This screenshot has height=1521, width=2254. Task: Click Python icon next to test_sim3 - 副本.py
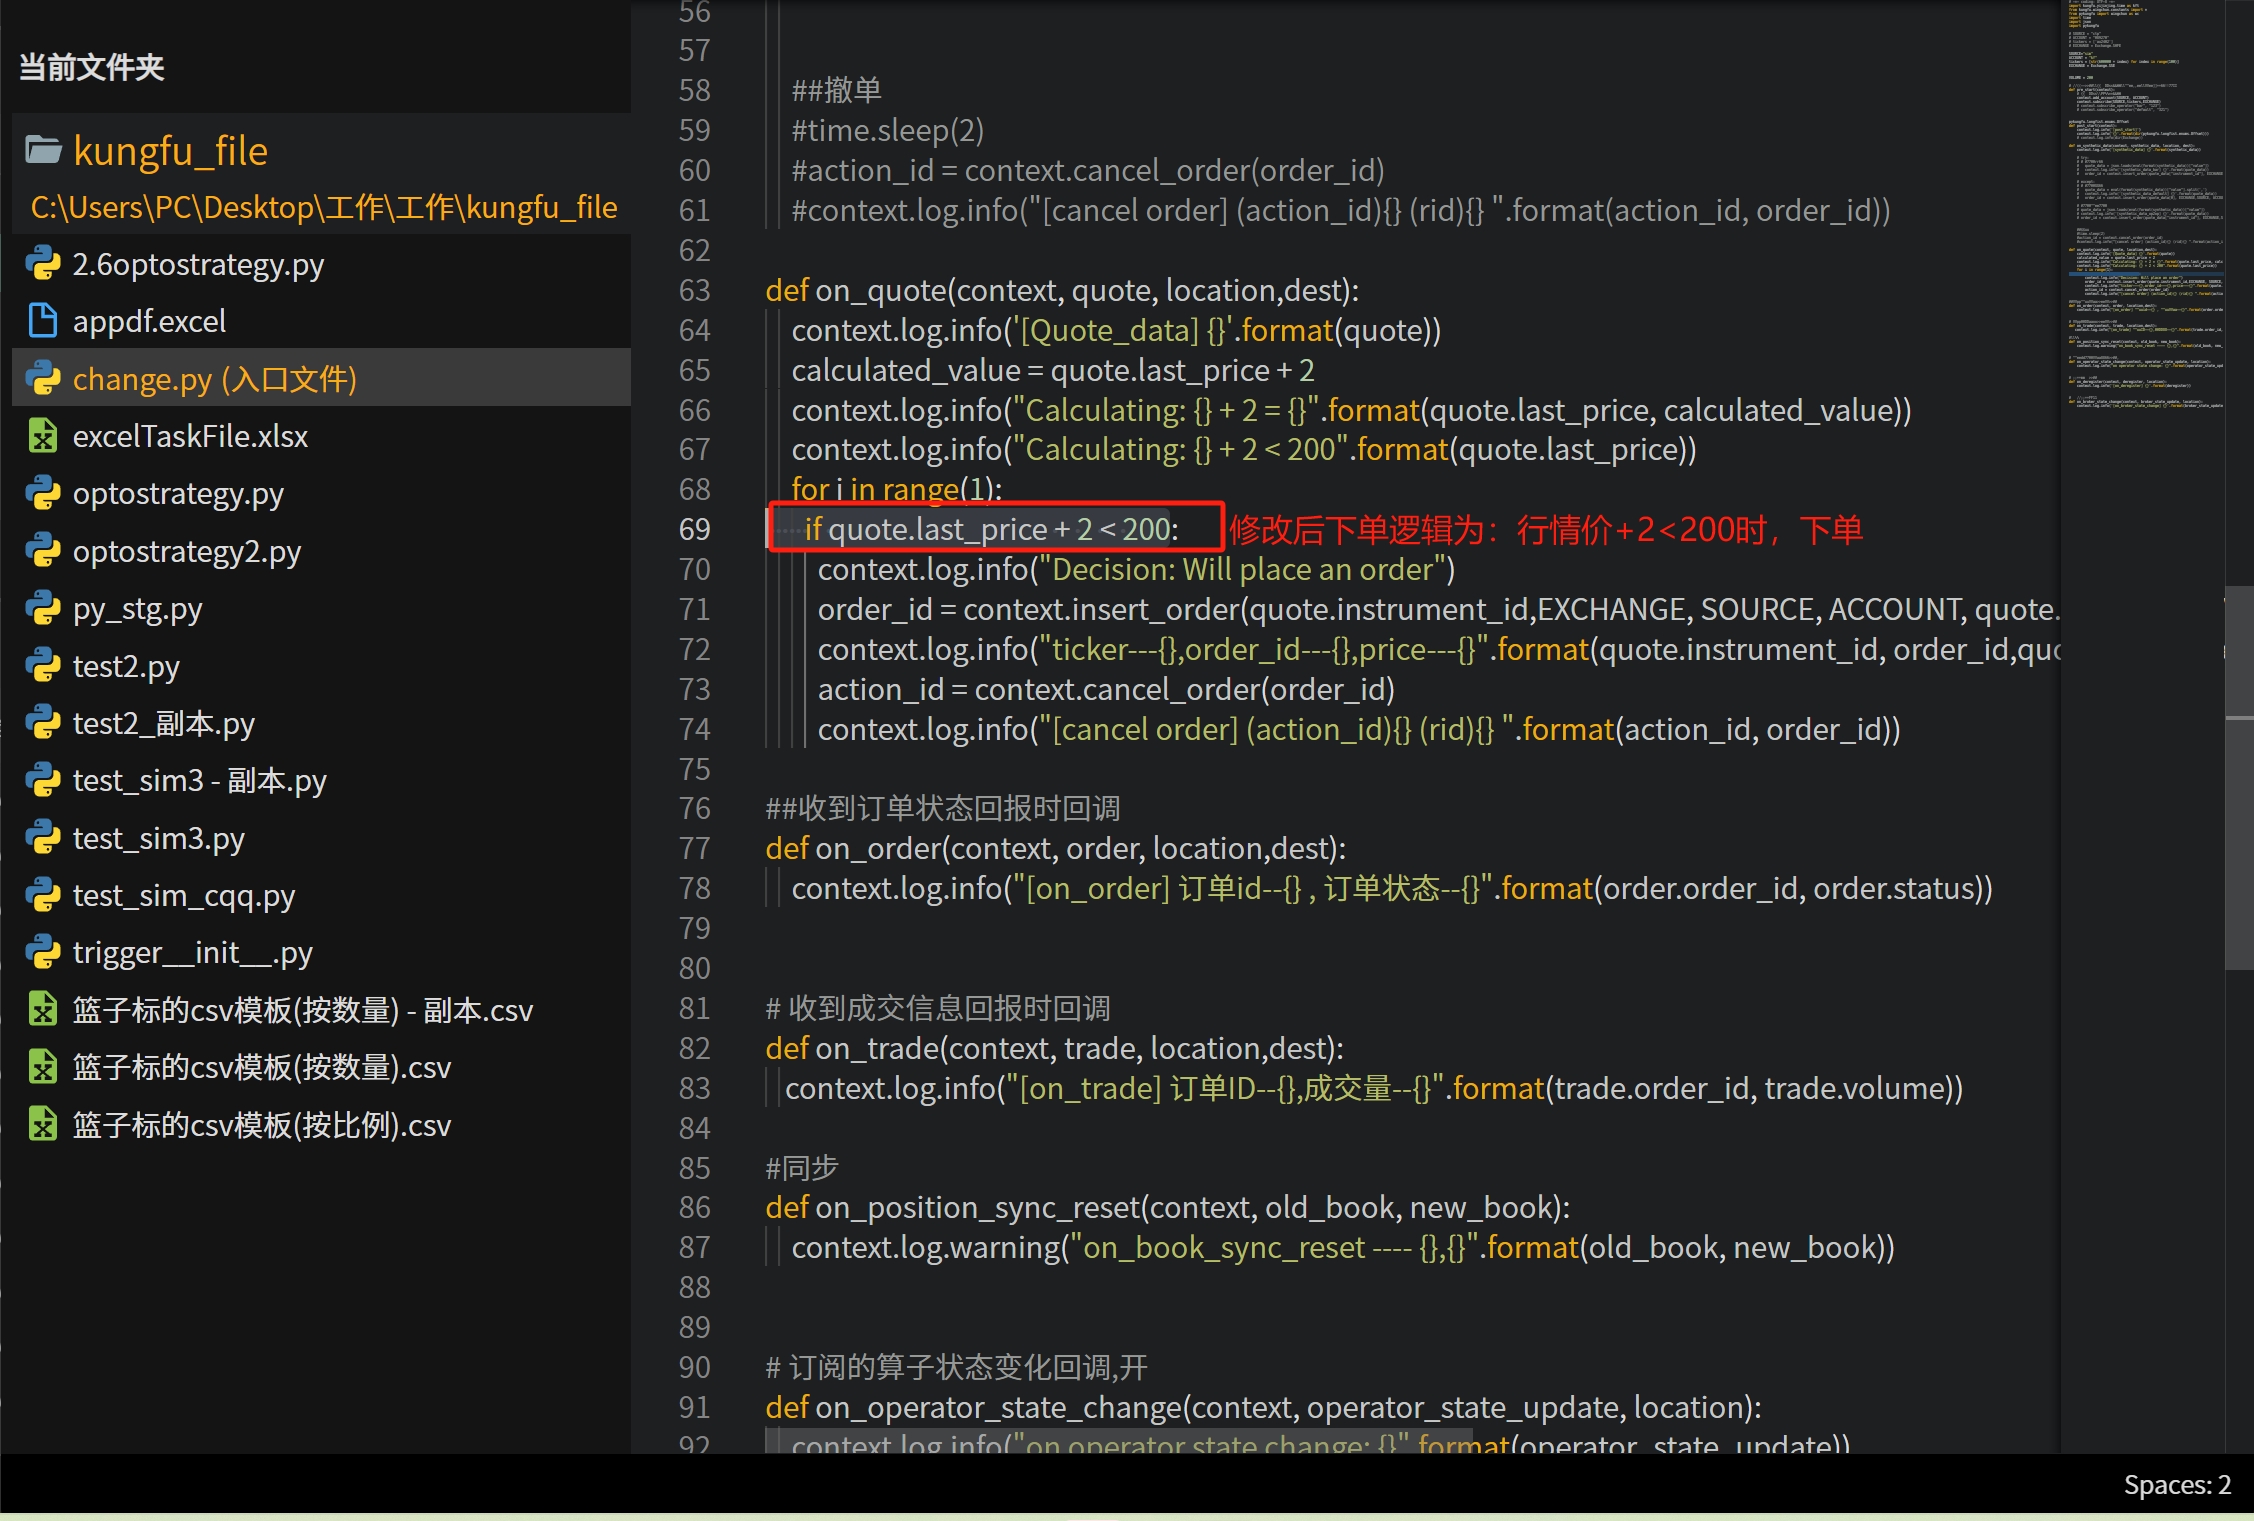coord(43,780)
